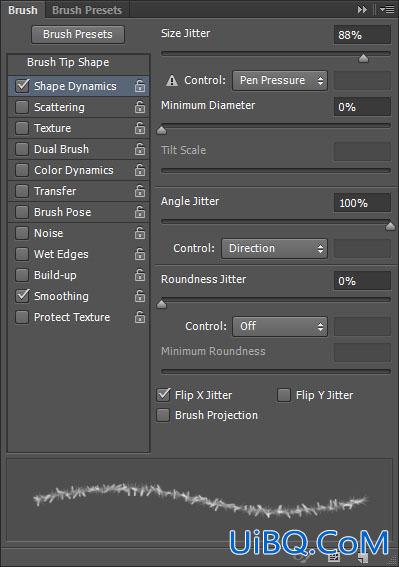The width and height of the screenshot is (399, 567).
Task: Switch to the Brush Presets tab
Action: pos(87,10)
